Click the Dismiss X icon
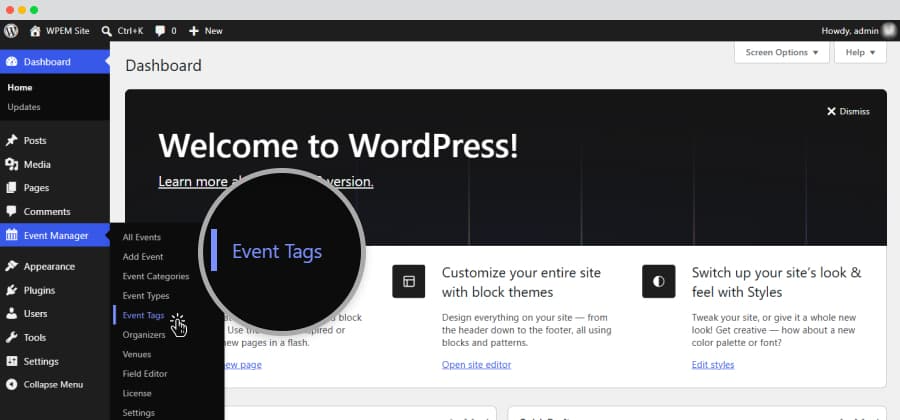900x420 pixels. 831,111
